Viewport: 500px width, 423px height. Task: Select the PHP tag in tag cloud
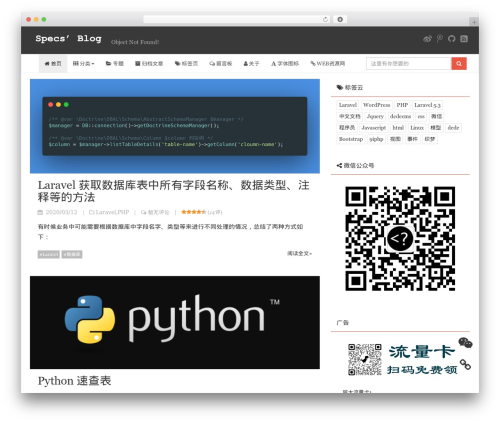tap(402, 105)
